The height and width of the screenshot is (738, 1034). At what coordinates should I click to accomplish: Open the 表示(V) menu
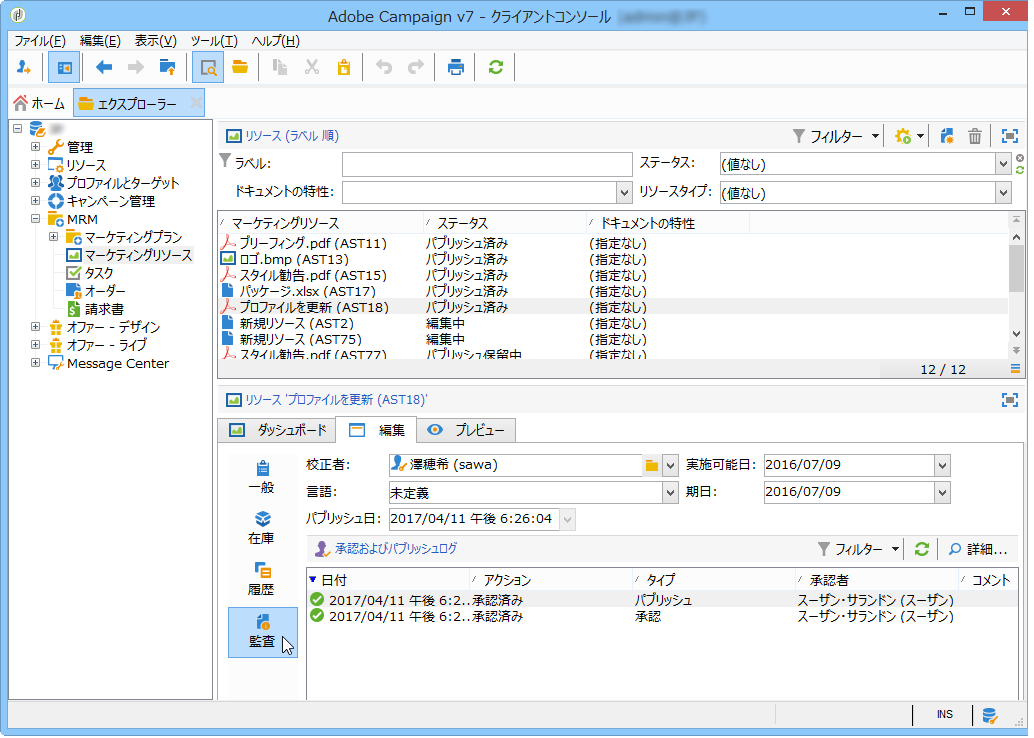(x=156, y=41)
